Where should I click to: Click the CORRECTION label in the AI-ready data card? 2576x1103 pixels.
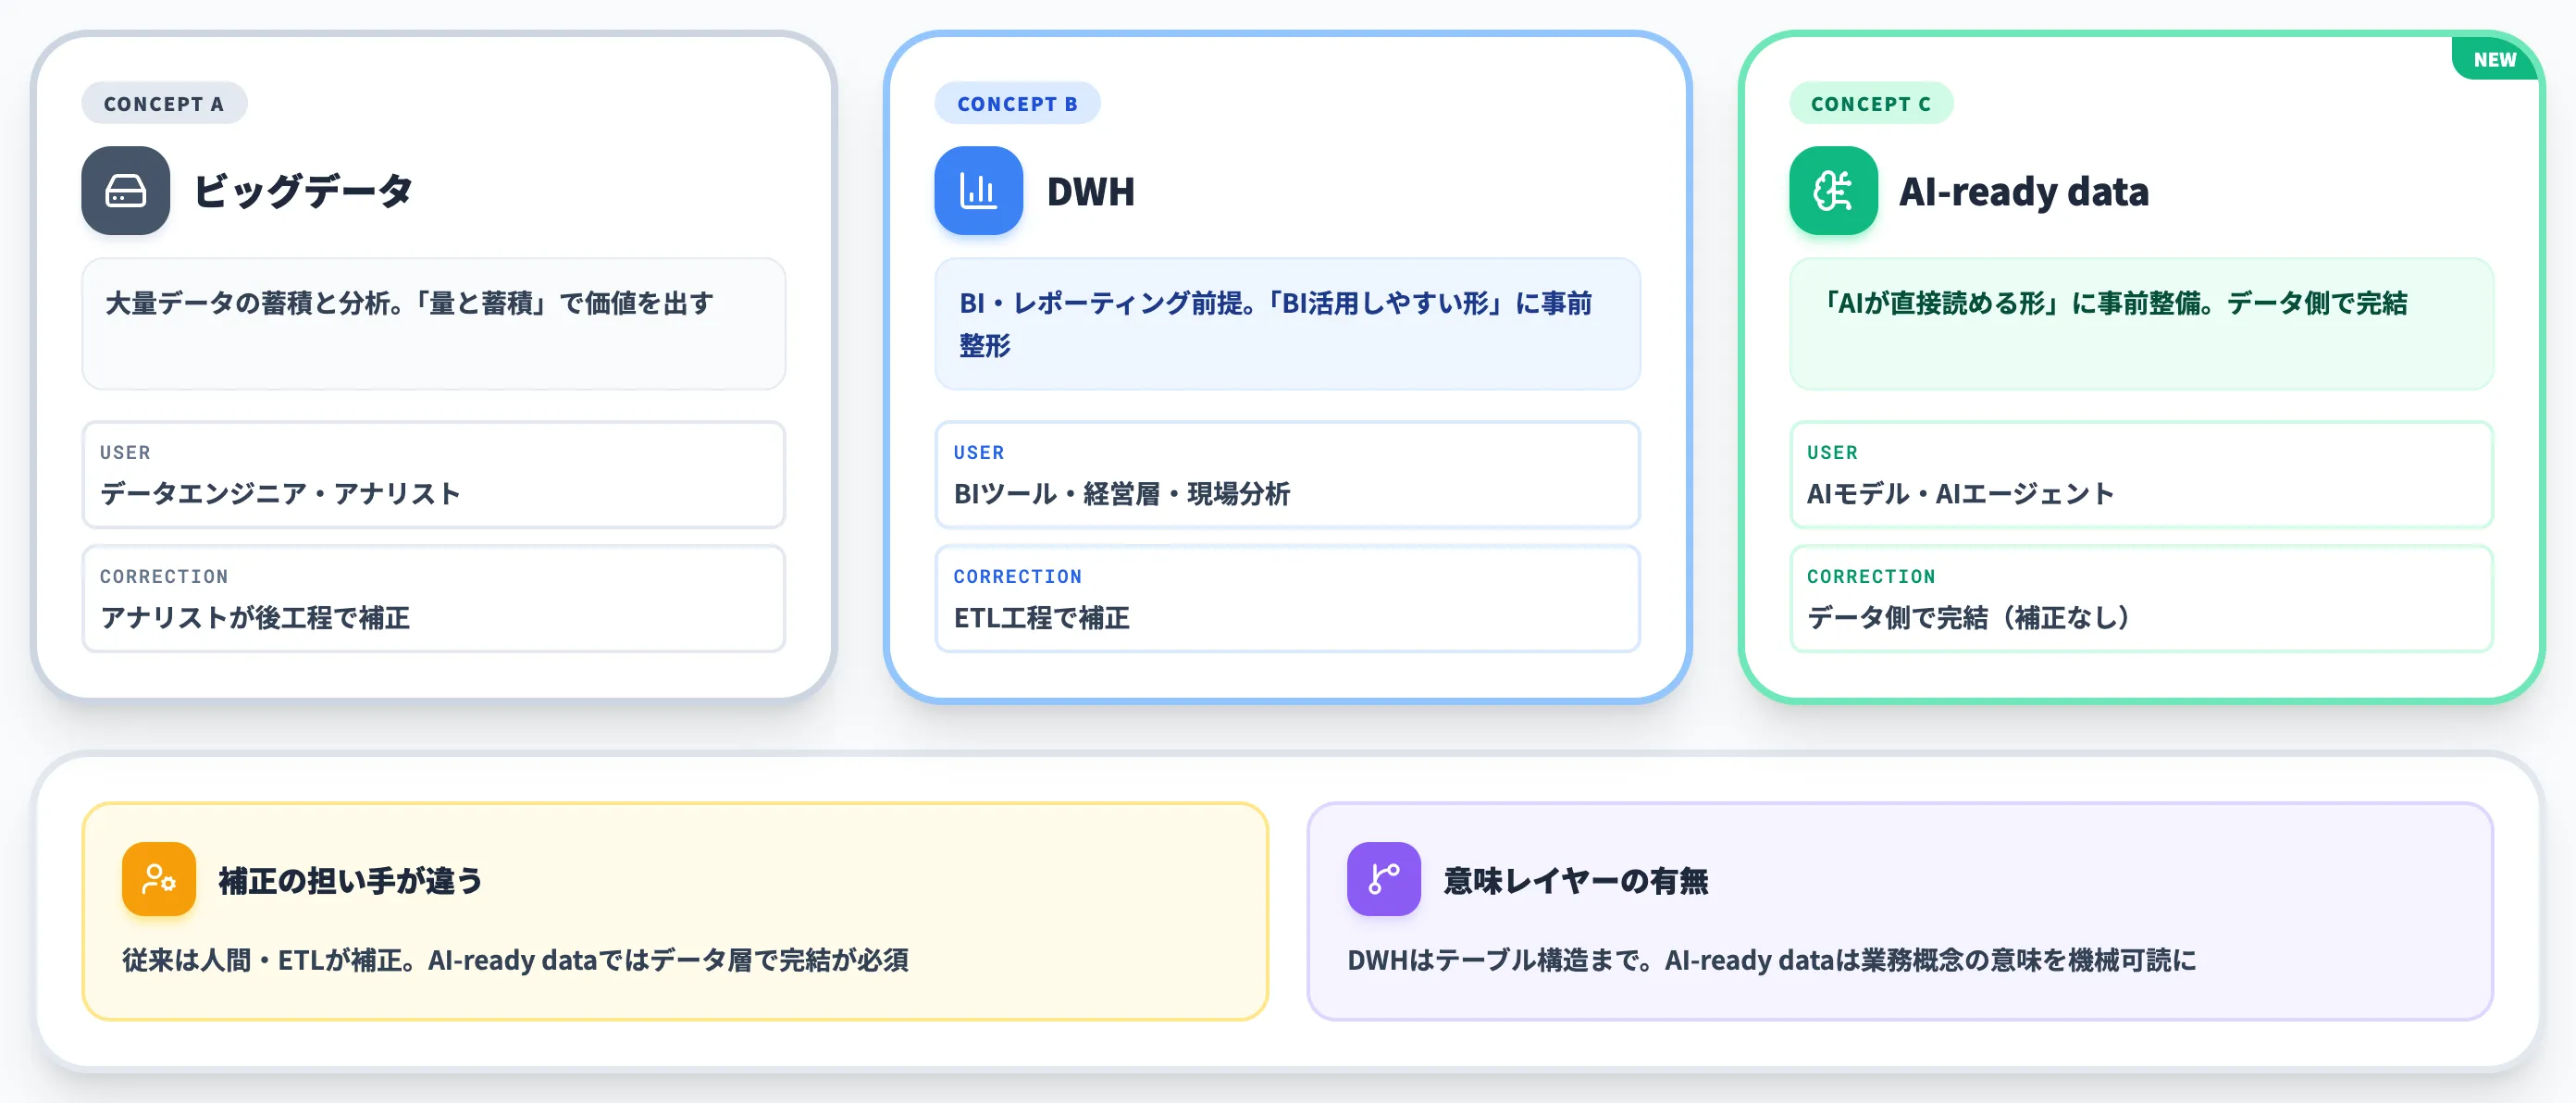pos(1871,576)
